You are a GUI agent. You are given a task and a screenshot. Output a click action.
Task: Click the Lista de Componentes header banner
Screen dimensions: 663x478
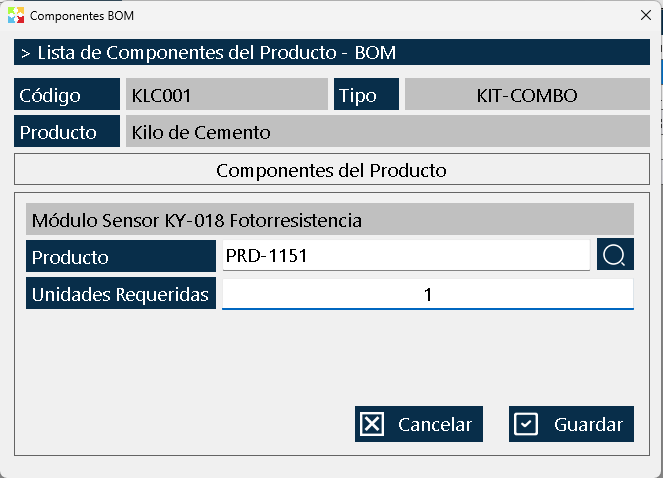pos(332,52)
